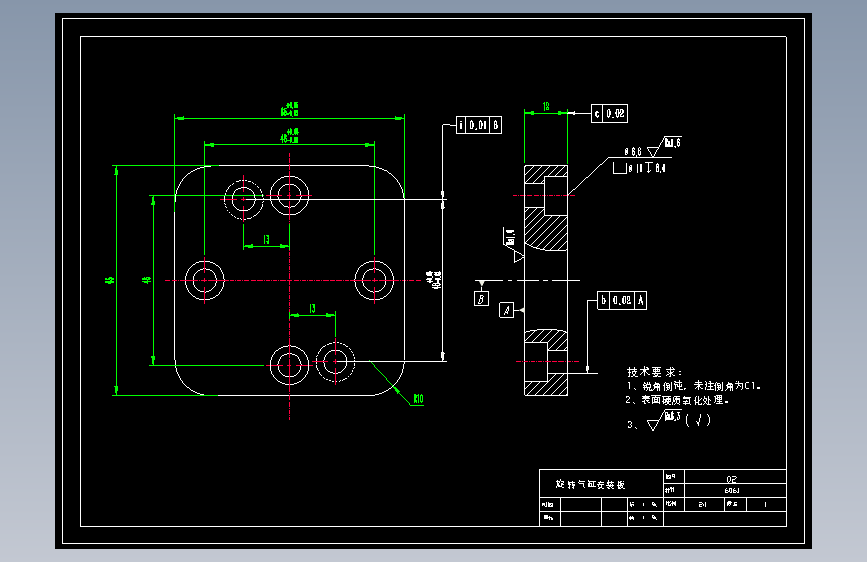Select the roughness symbol left of section view
Image resolution: width=867 pixels, height=562 pixels.
pos(513,244)
